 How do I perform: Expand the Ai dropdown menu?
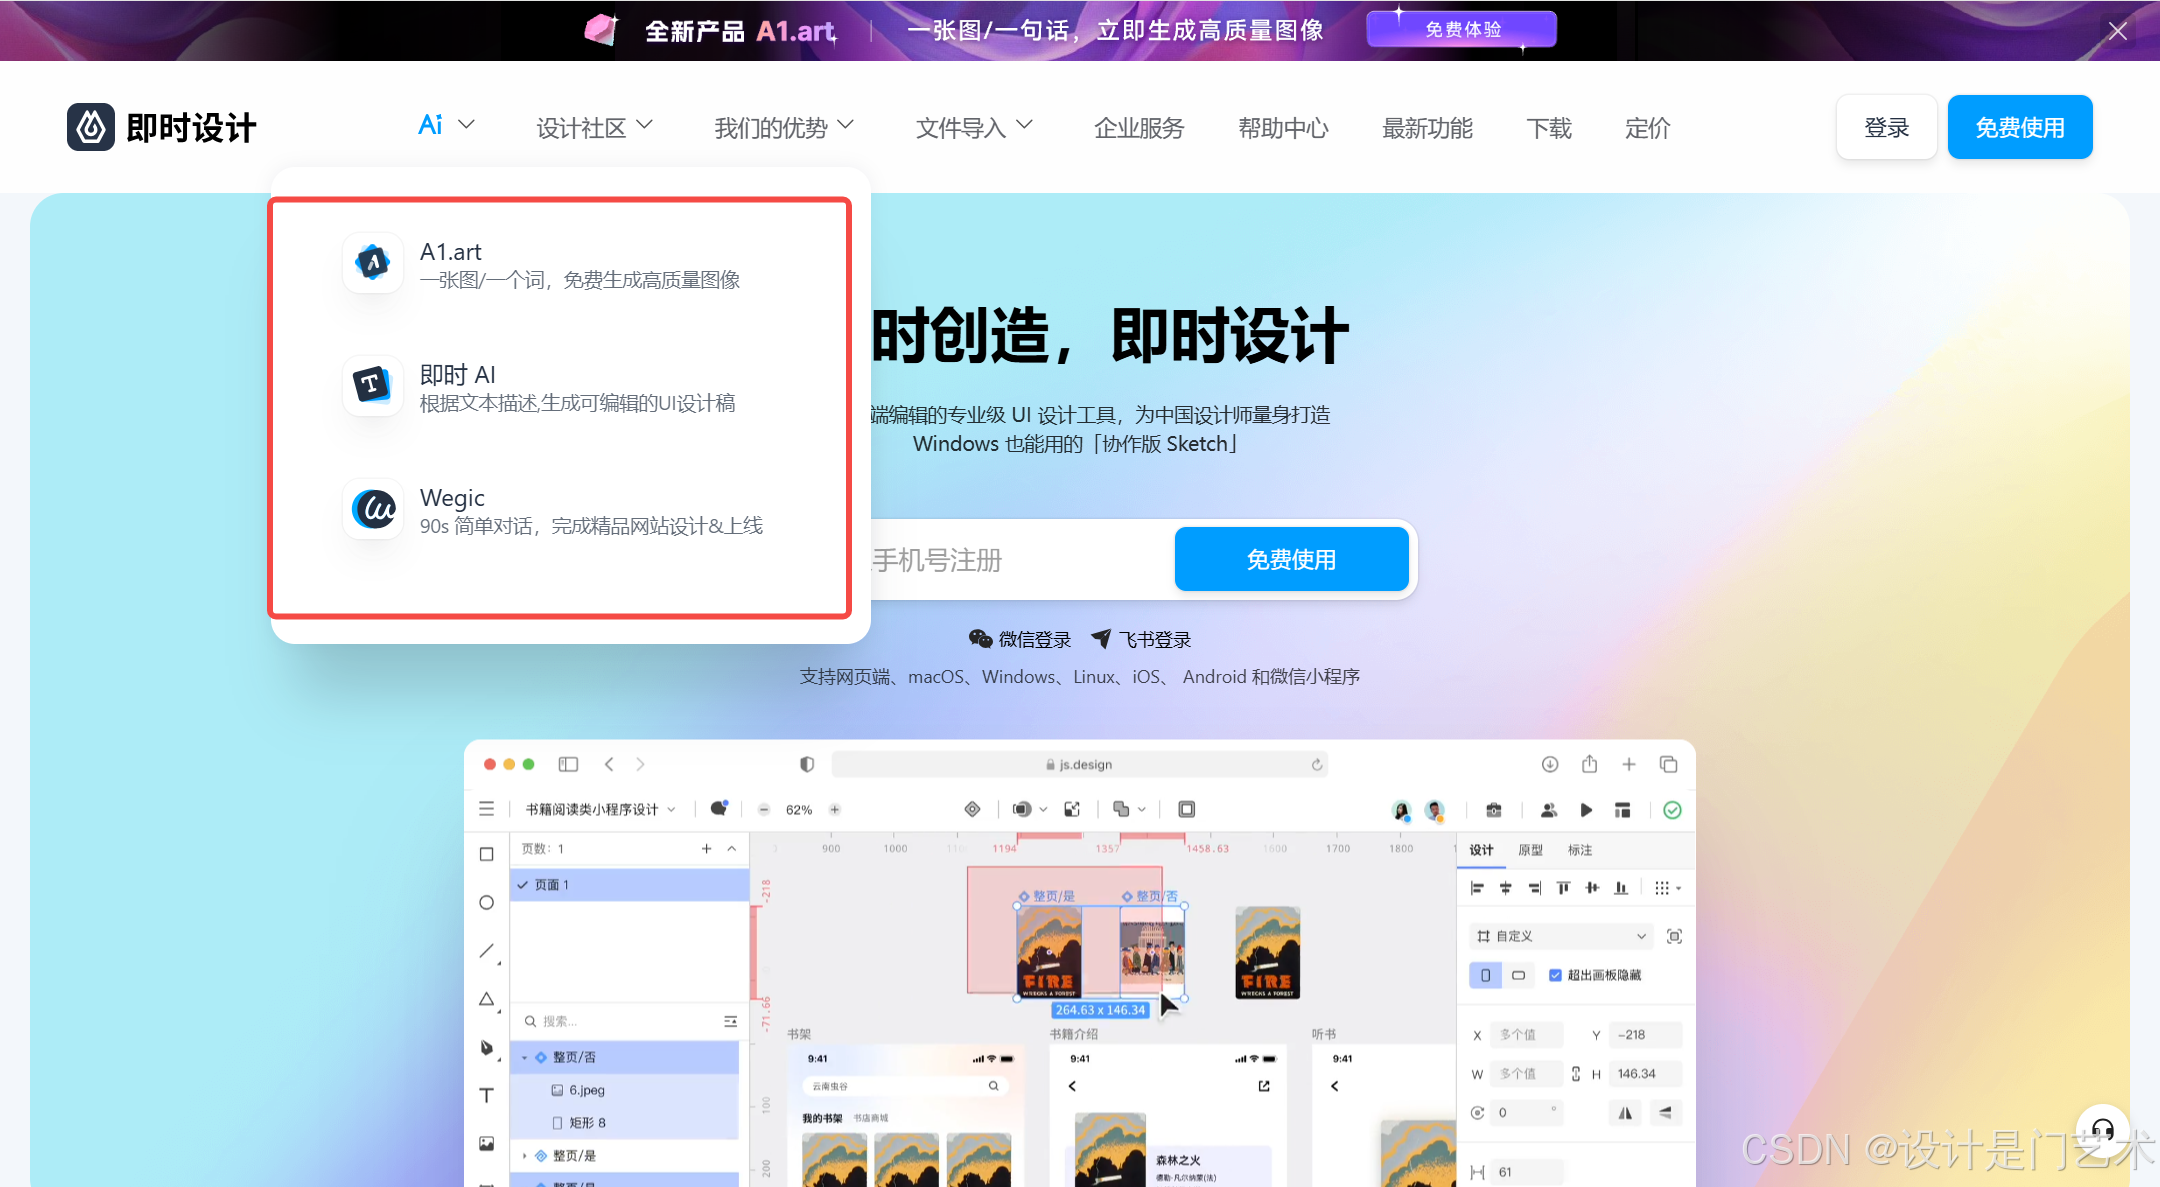445,126
